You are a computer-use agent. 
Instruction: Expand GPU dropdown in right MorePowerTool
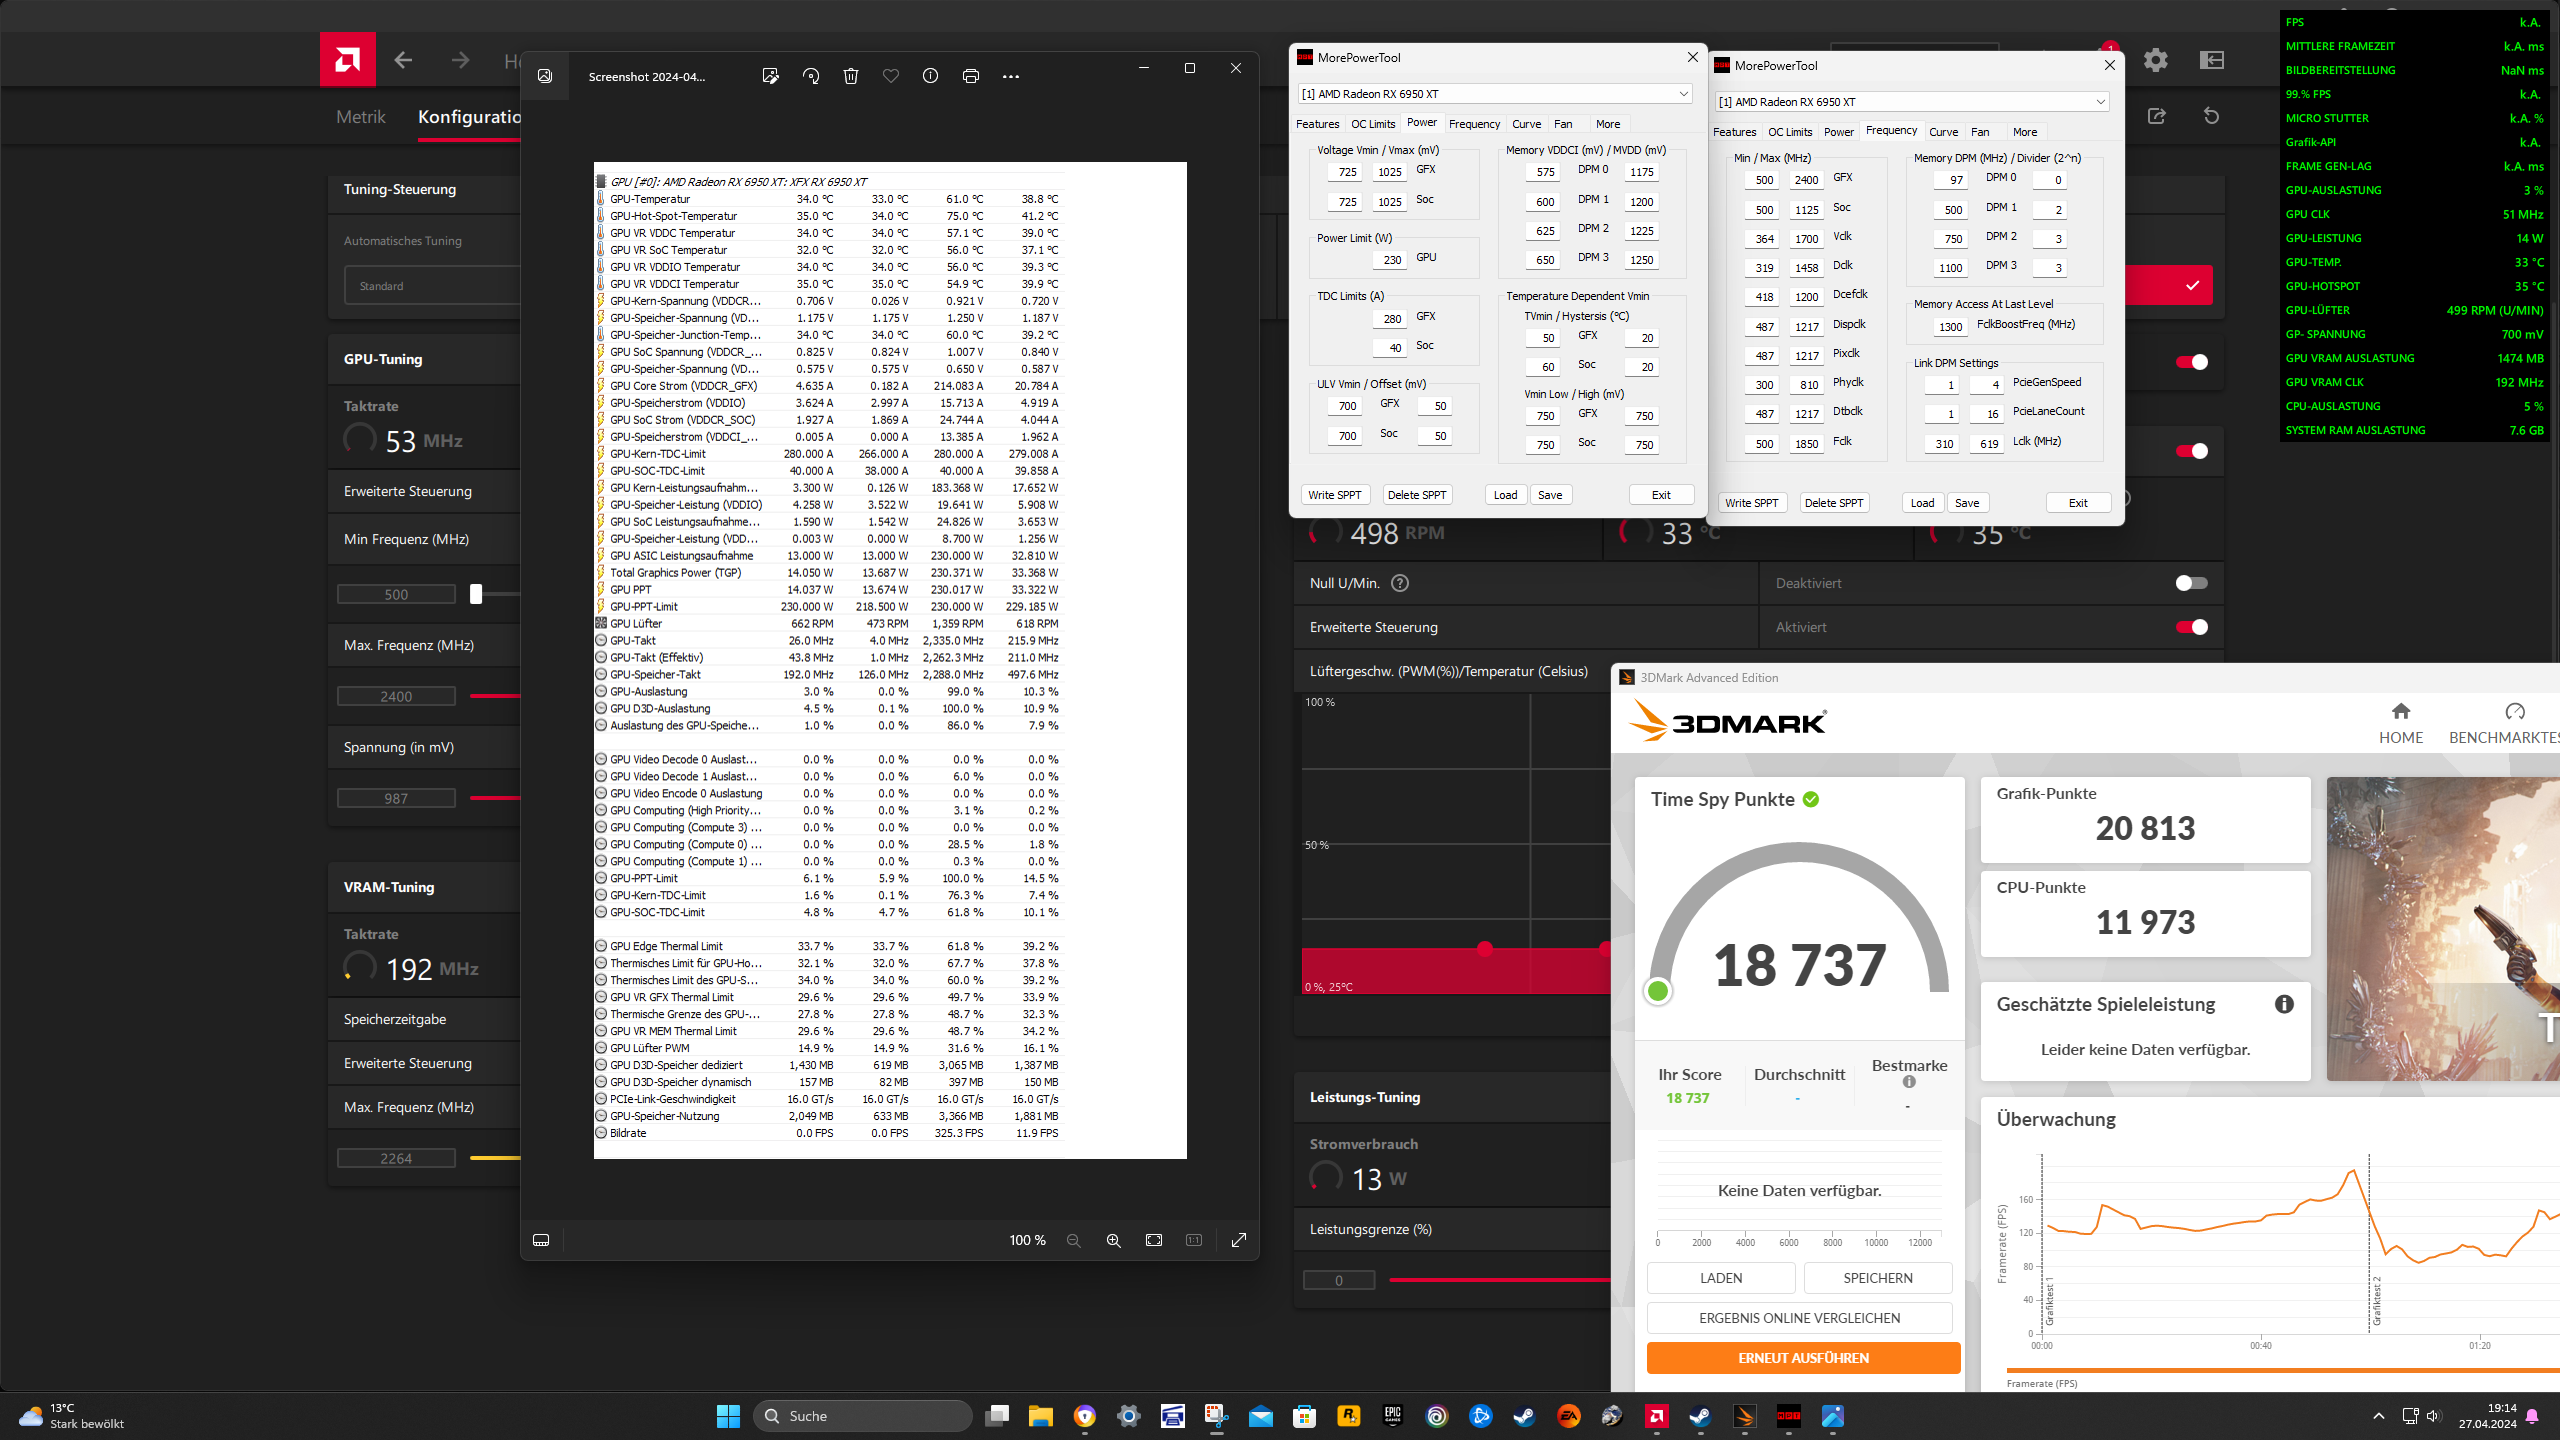coord(2100,102)
